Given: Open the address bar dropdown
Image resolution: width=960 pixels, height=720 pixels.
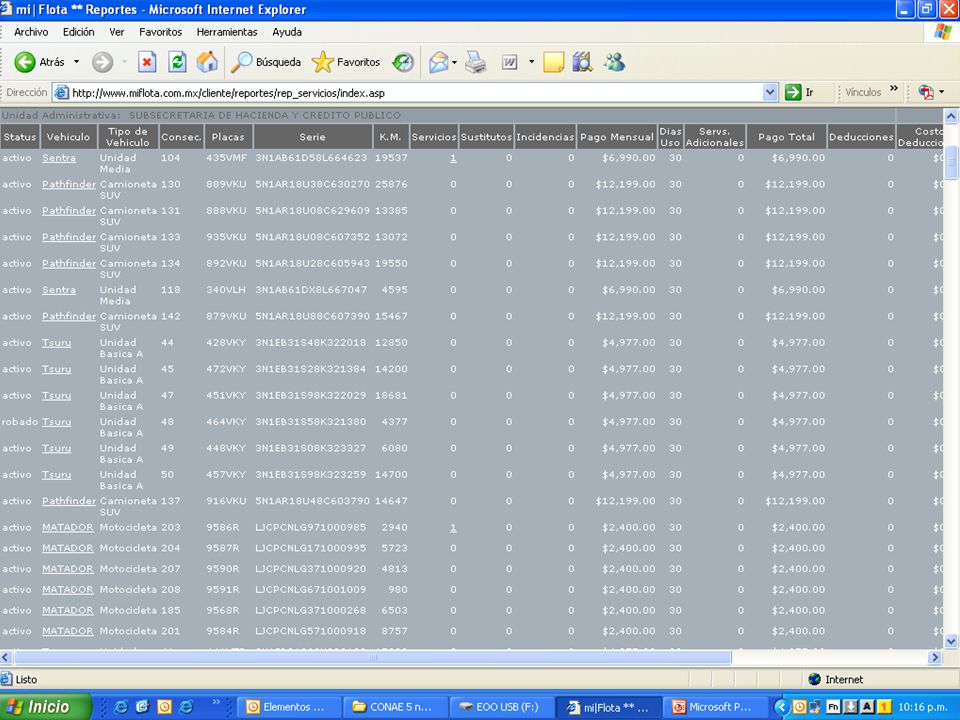Looking at the screenshot, I should [x=770, y=92].
